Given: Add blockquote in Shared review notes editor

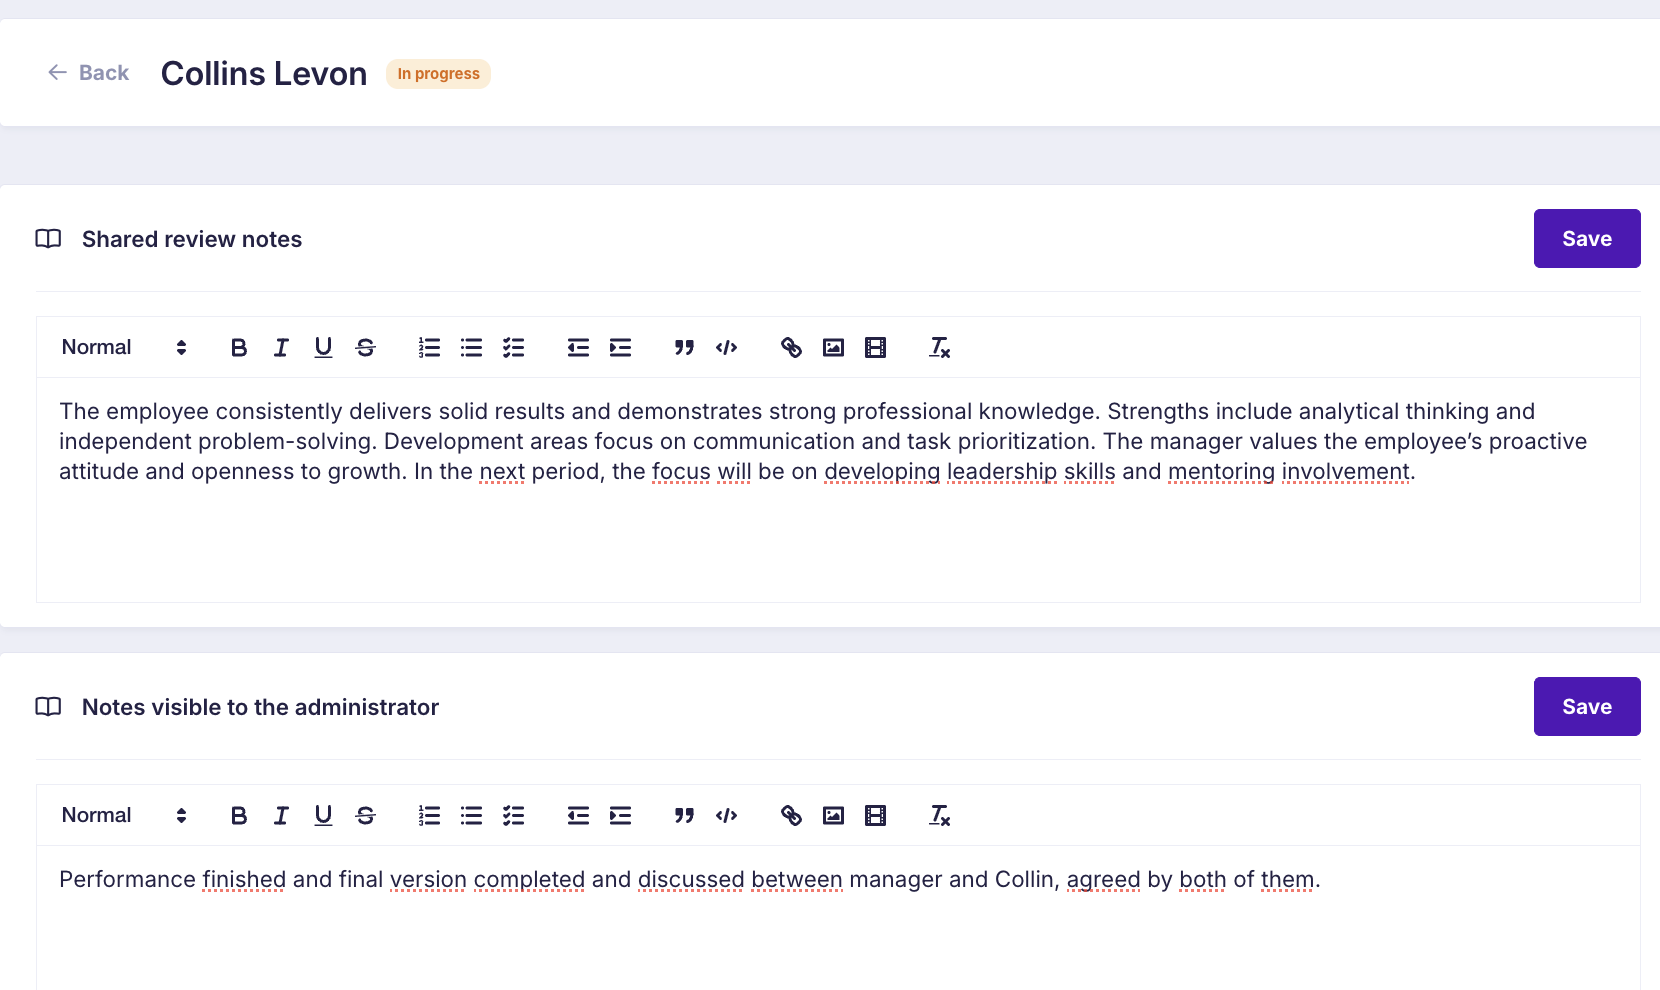Looking at the screenshot, I should pos(684,348).
